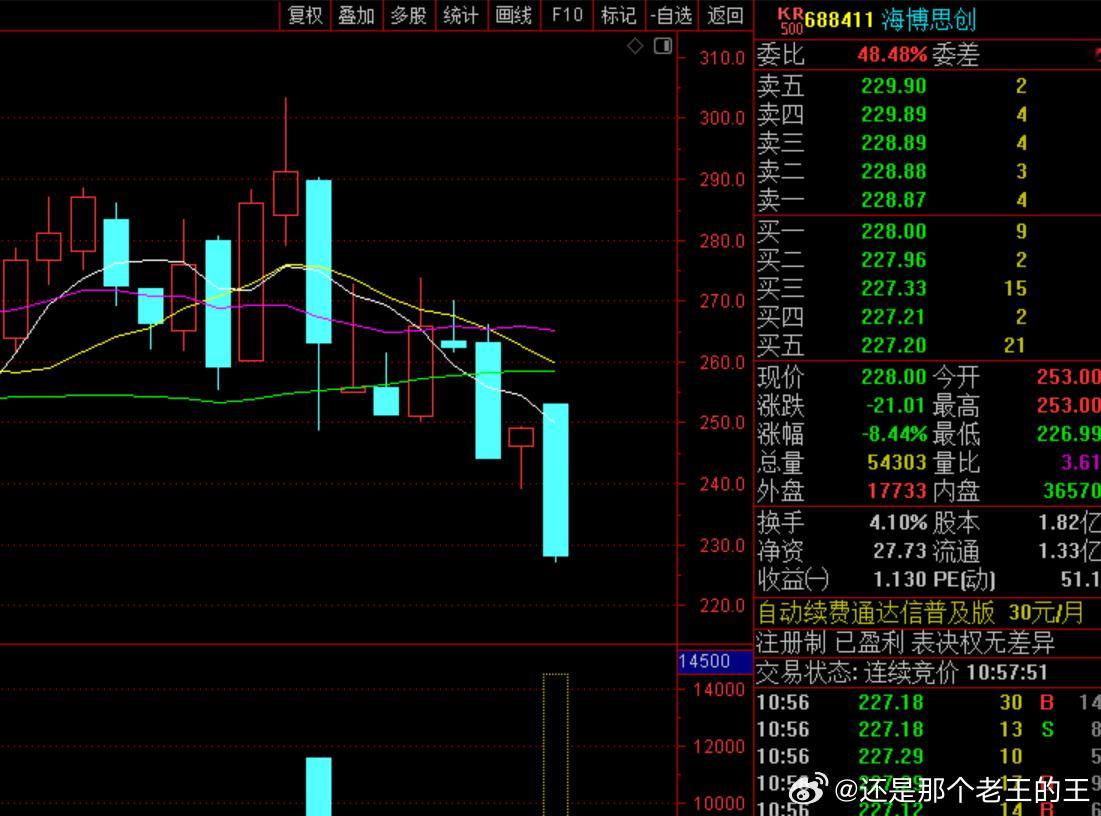Click the tall cyan candlestick near 290
The height and width of the screenshot is (816, 1101).
[x=319, y=261]
